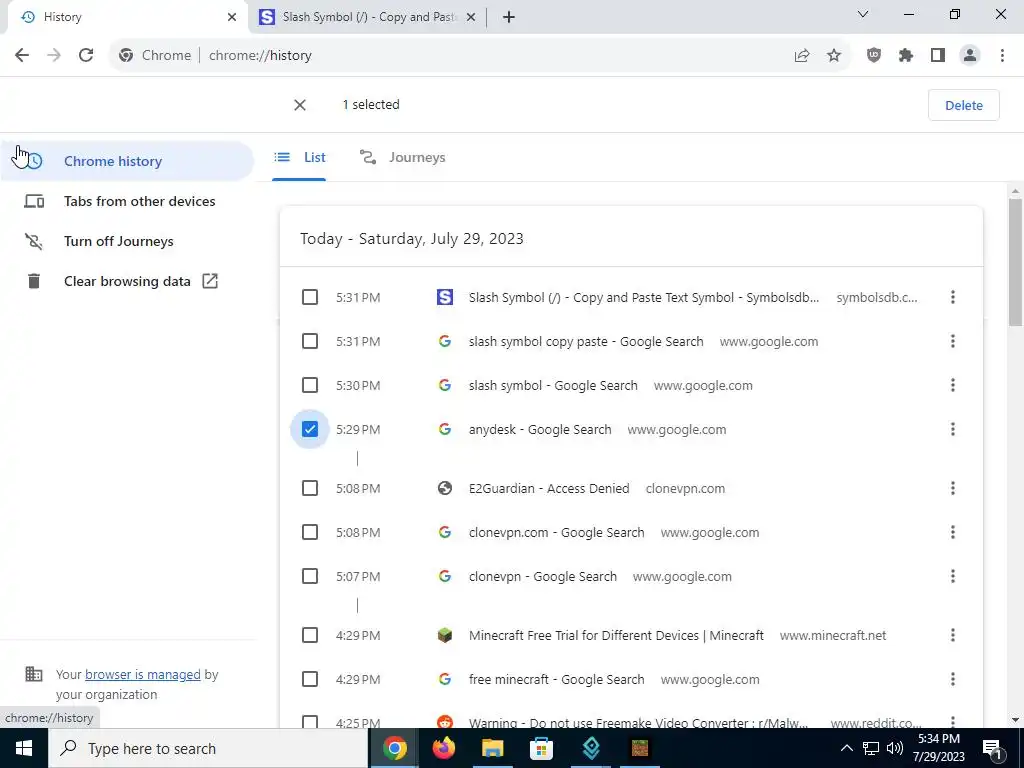1024x768 pixels.
Task: Go back with the browser back arrow
Action: [22, 56]
